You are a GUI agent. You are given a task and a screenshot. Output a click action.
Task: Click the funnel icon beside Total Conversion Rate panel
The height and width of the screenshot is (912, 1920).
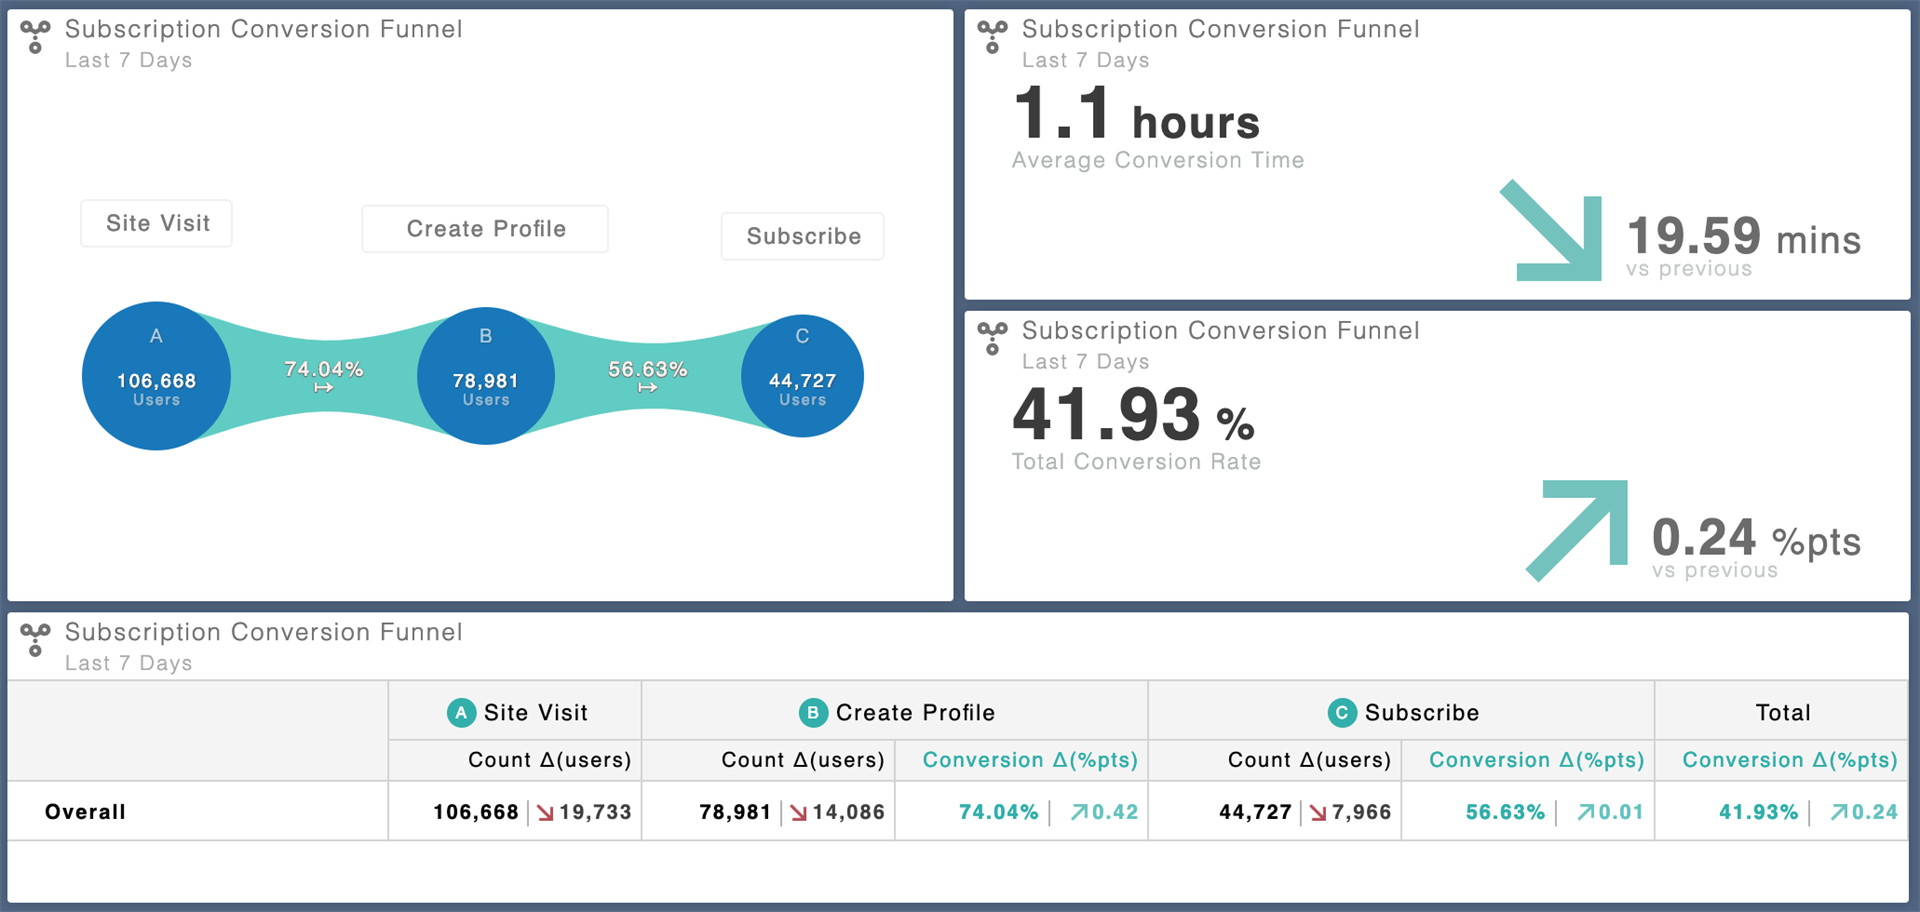tap(992, 338)
